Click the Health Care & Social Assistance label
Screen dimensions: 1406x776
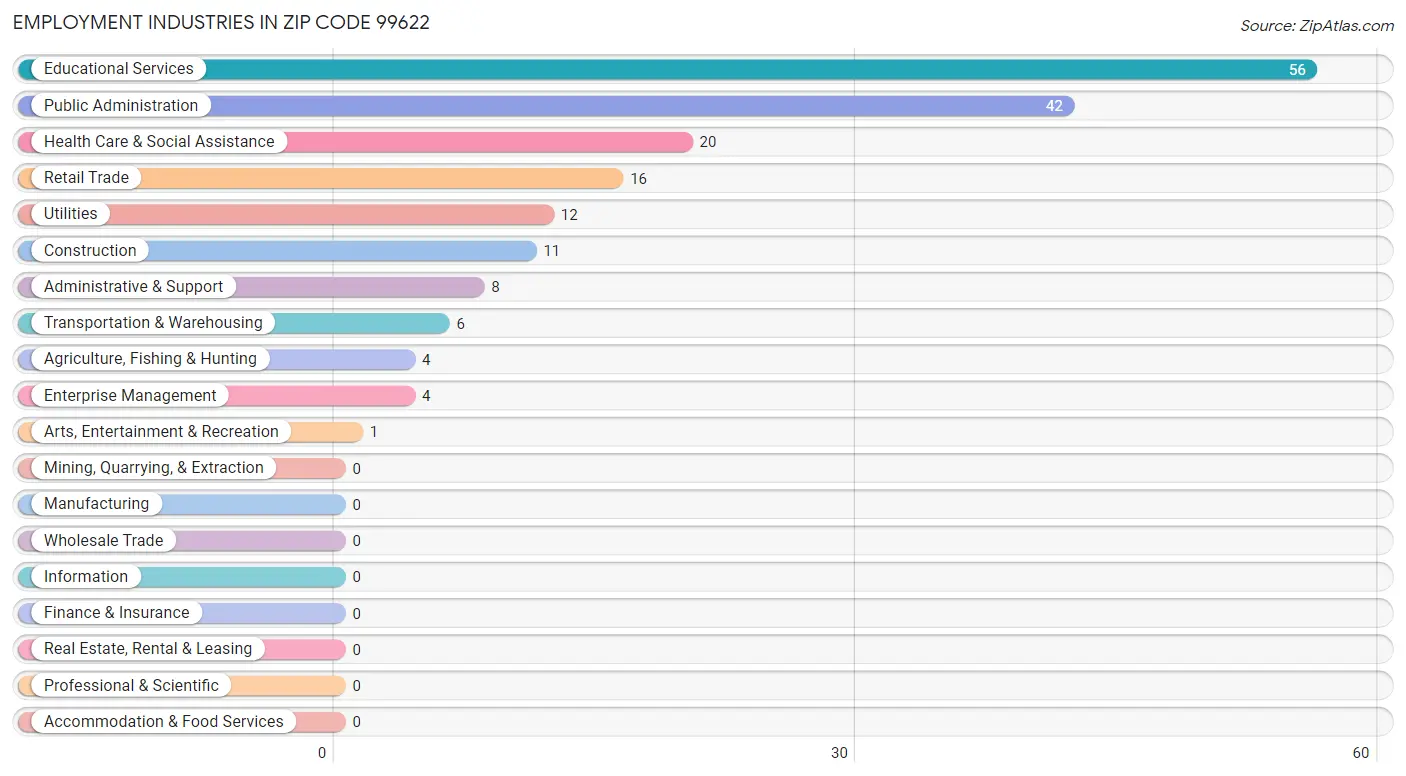[x=159, y=142]
